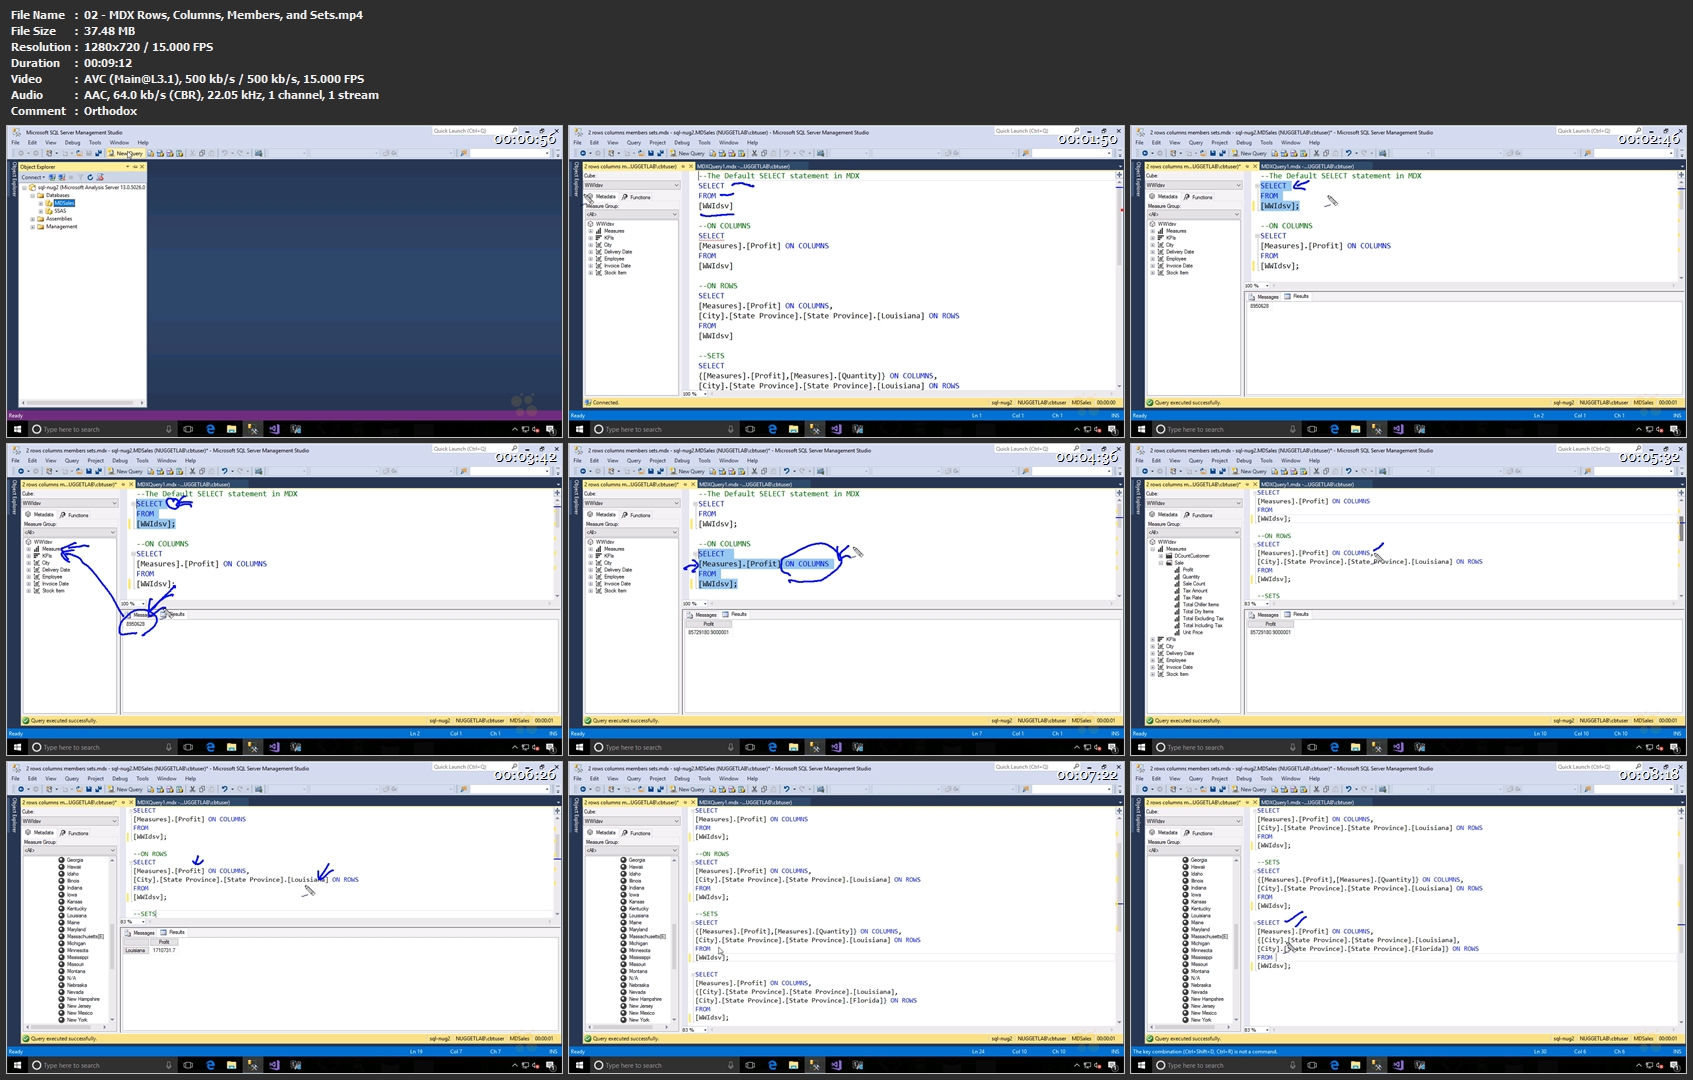The image size is (1693, 1080).
Task: Click Delivery Date dimension in 00:04:36 frame
Action: (x=618, y=570)
